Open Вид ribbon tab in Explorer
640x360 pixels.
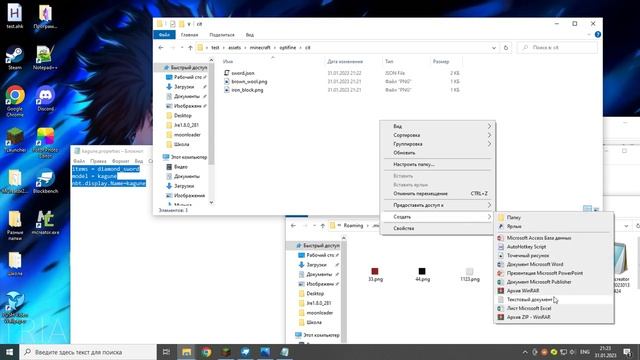[250, 35]
